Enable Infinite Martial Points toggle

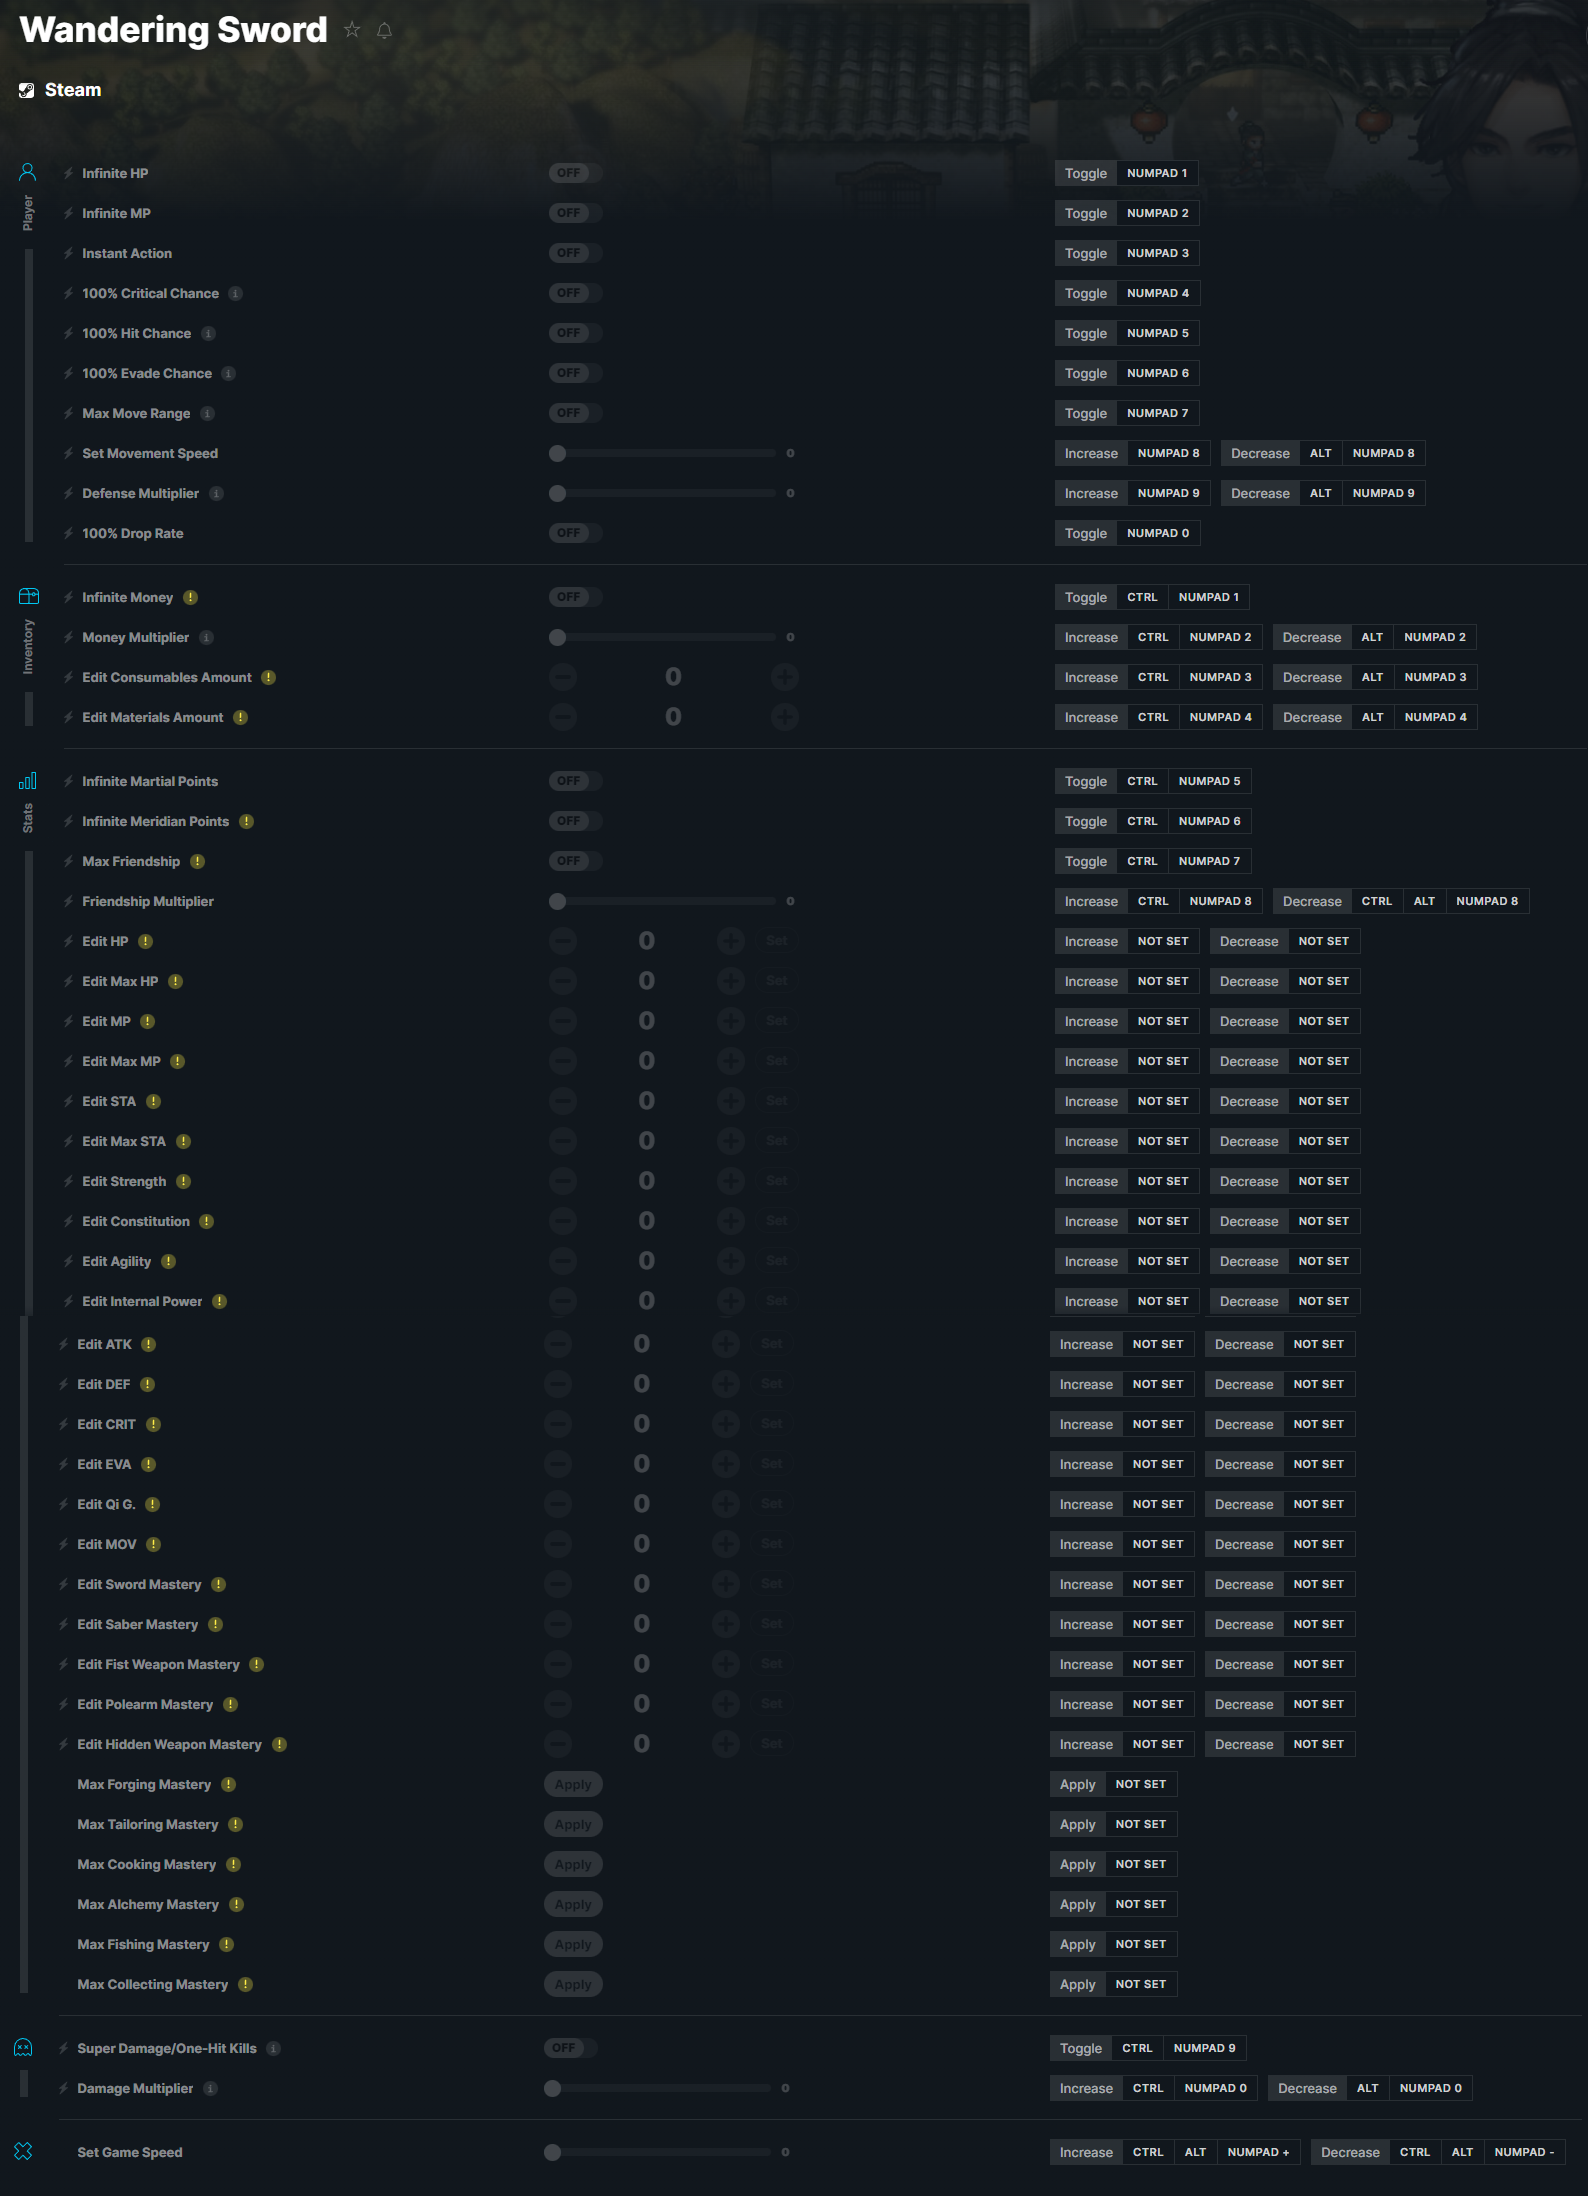tap(575, 781)
